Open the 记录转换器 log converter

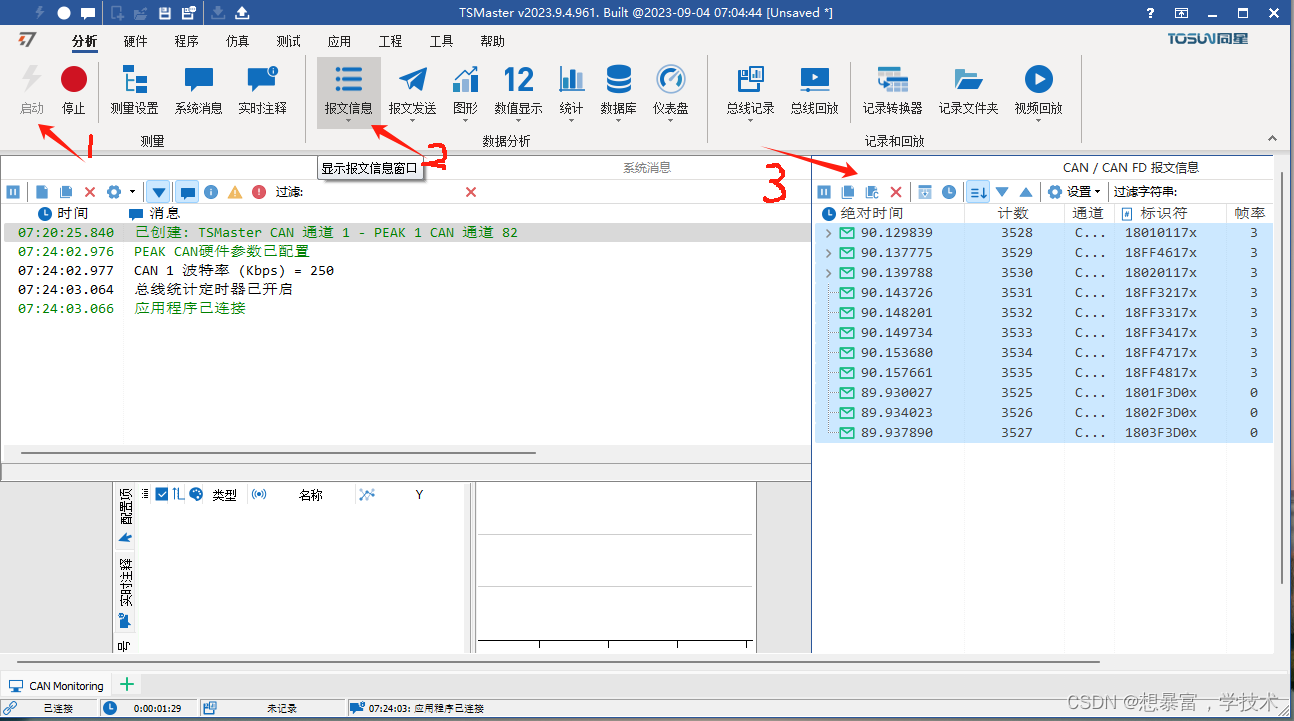coord(892,90)
